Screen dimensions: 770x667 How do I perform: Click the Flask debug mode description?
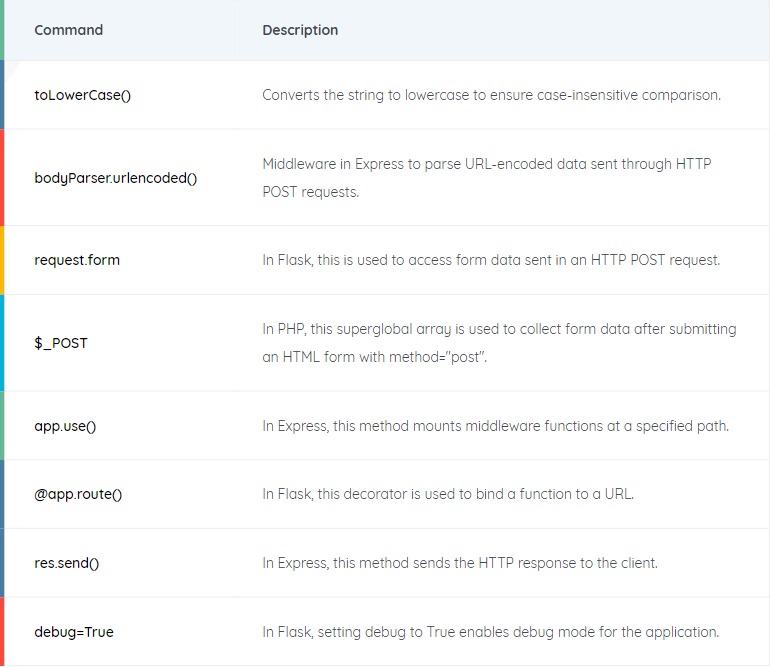[491, 632]
